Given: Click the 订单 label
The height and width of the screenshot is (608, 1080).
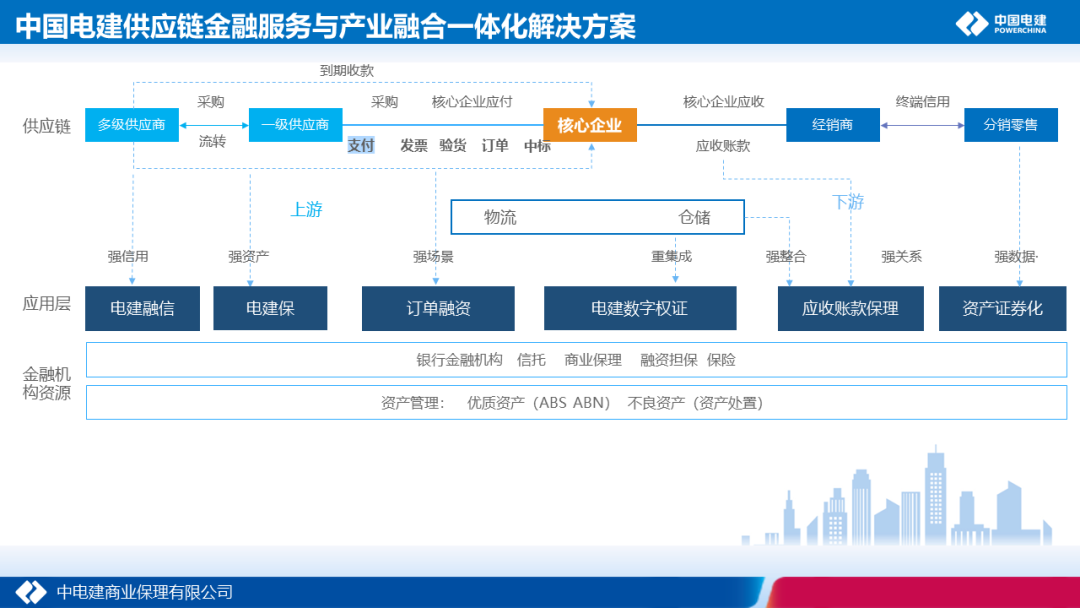Looking at the screenshot, I should pyautogui.click(x=495, y=145).
